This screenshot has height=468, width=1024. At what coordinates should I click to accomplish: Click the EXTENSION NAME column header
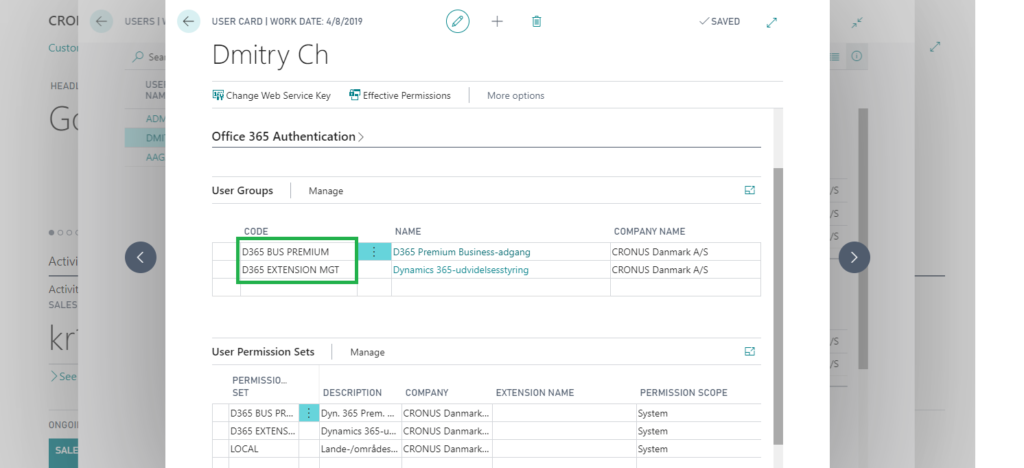[535, 393]
